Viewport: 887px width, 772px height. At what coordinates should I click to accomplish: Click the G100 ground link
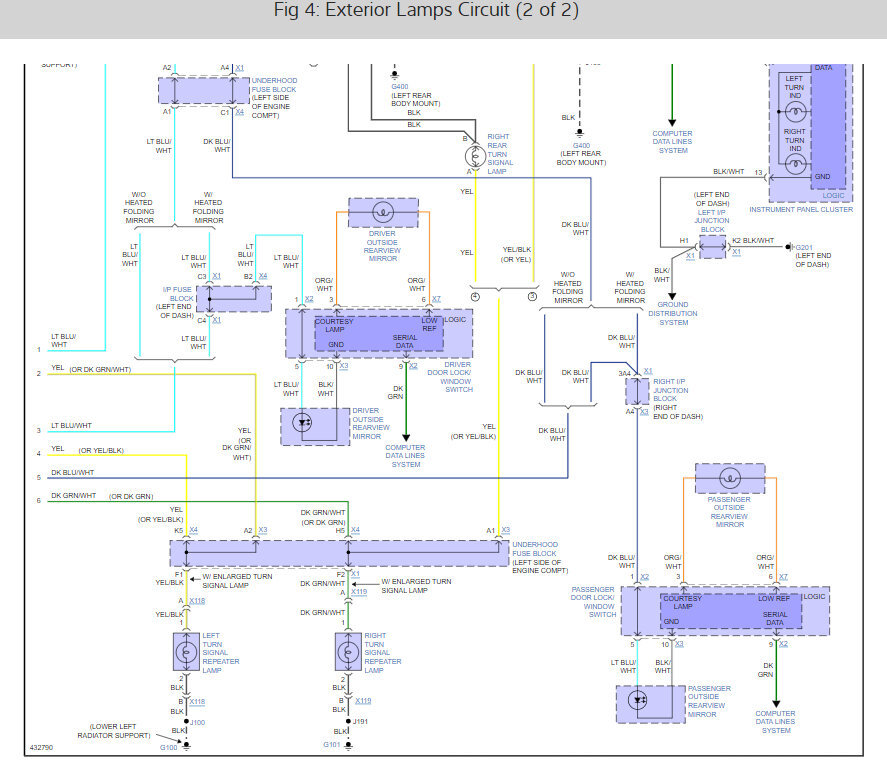pos(169,747)
